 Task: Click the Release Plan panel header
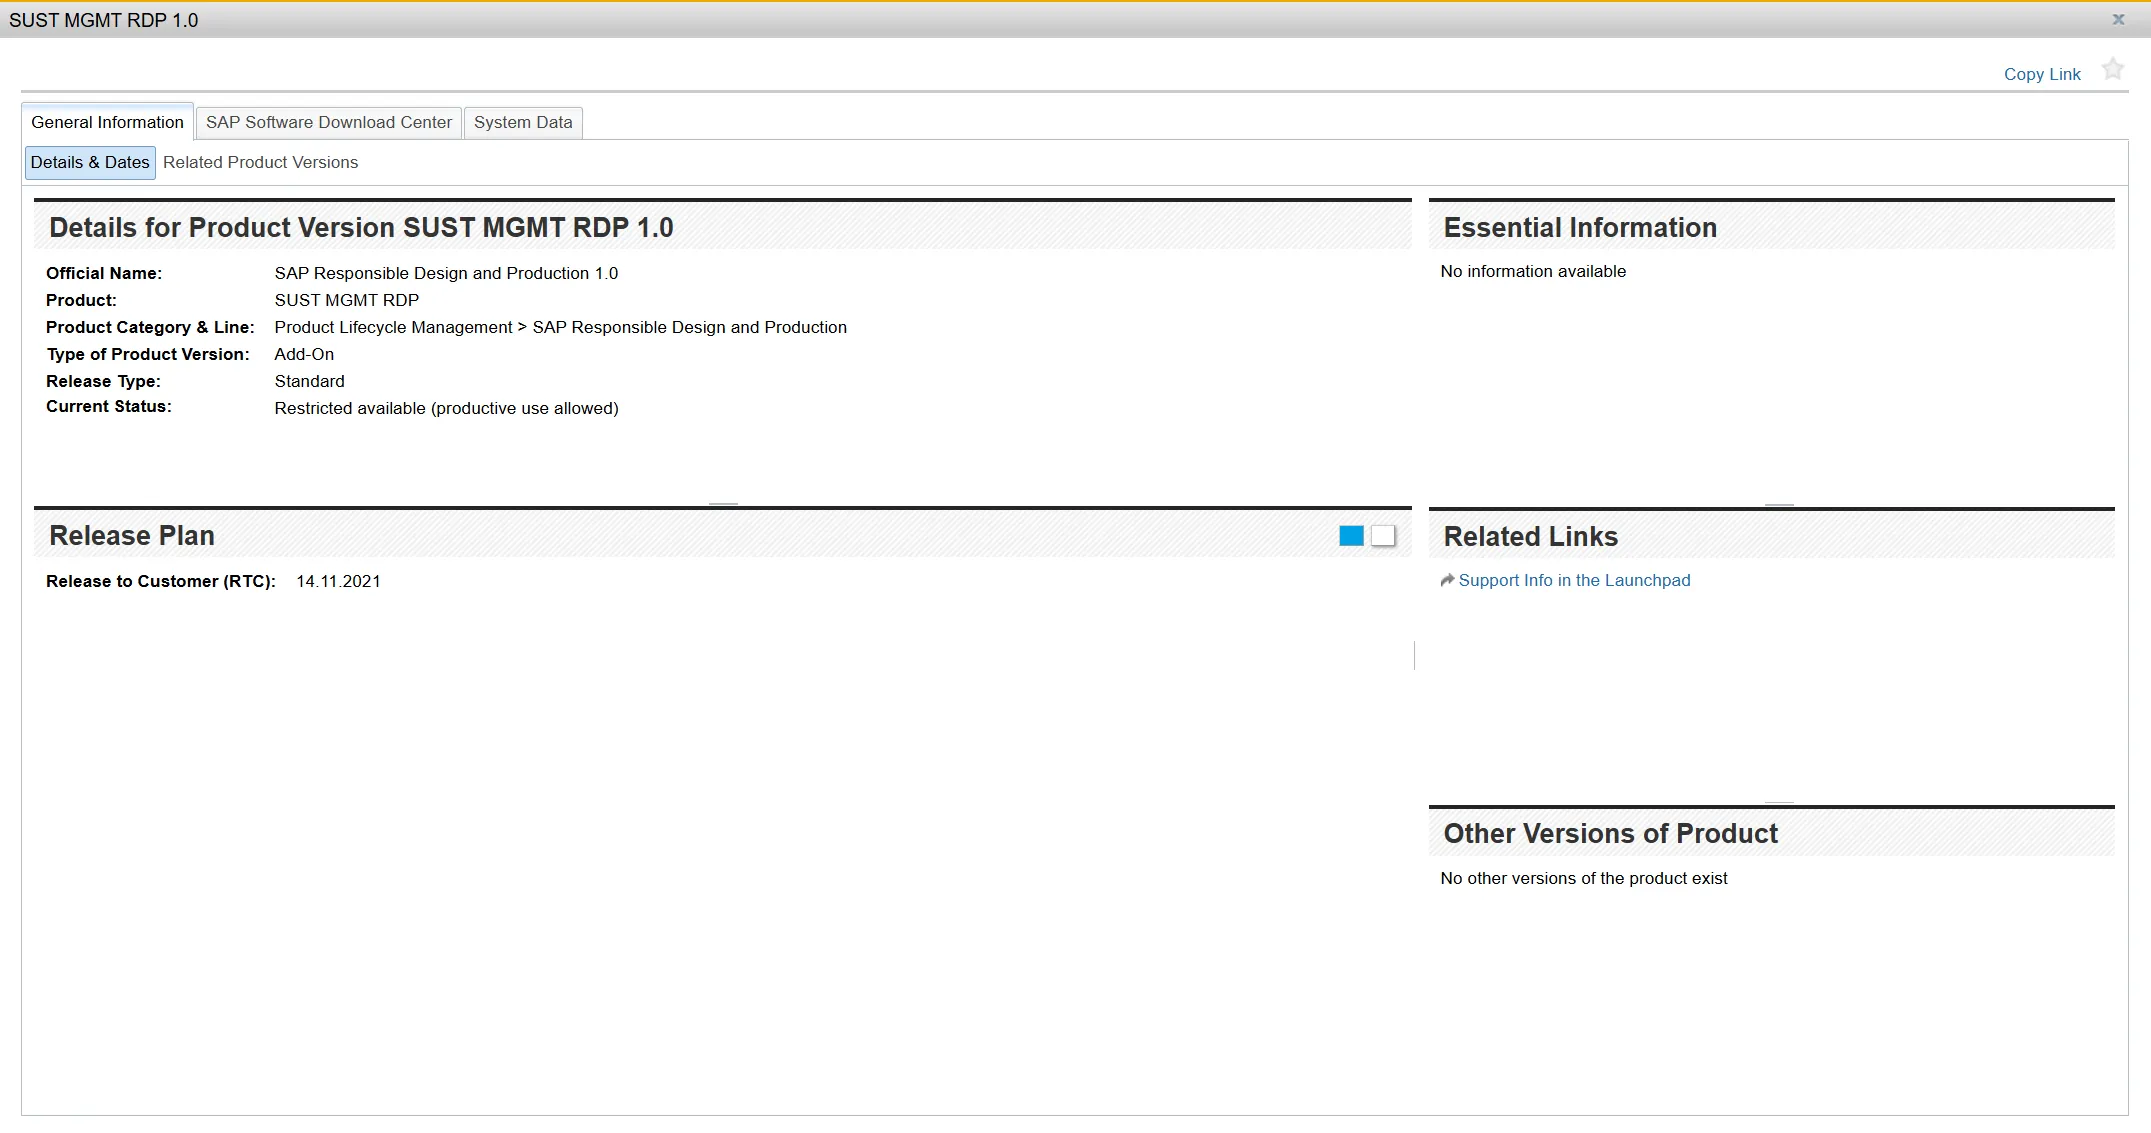pyautogui.click(x=132, y=536)
